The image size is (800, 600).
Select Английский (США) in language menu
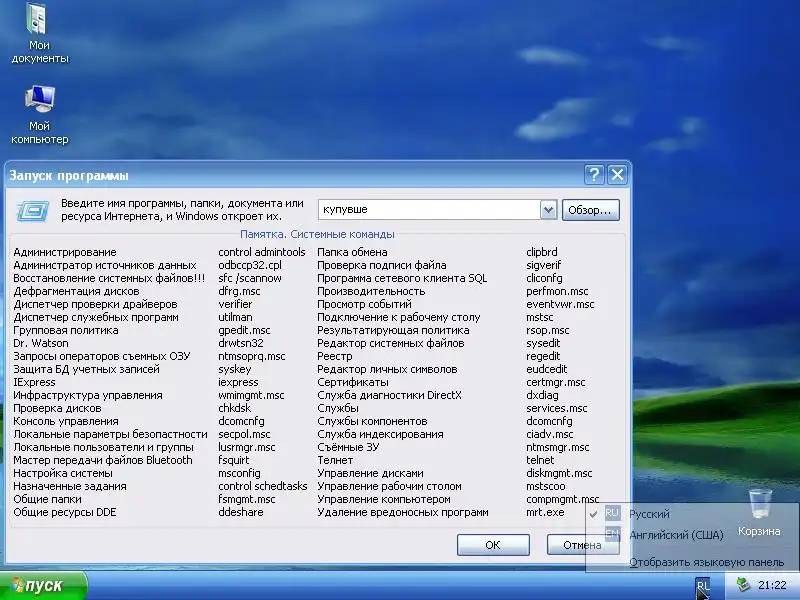coord(677,535)
